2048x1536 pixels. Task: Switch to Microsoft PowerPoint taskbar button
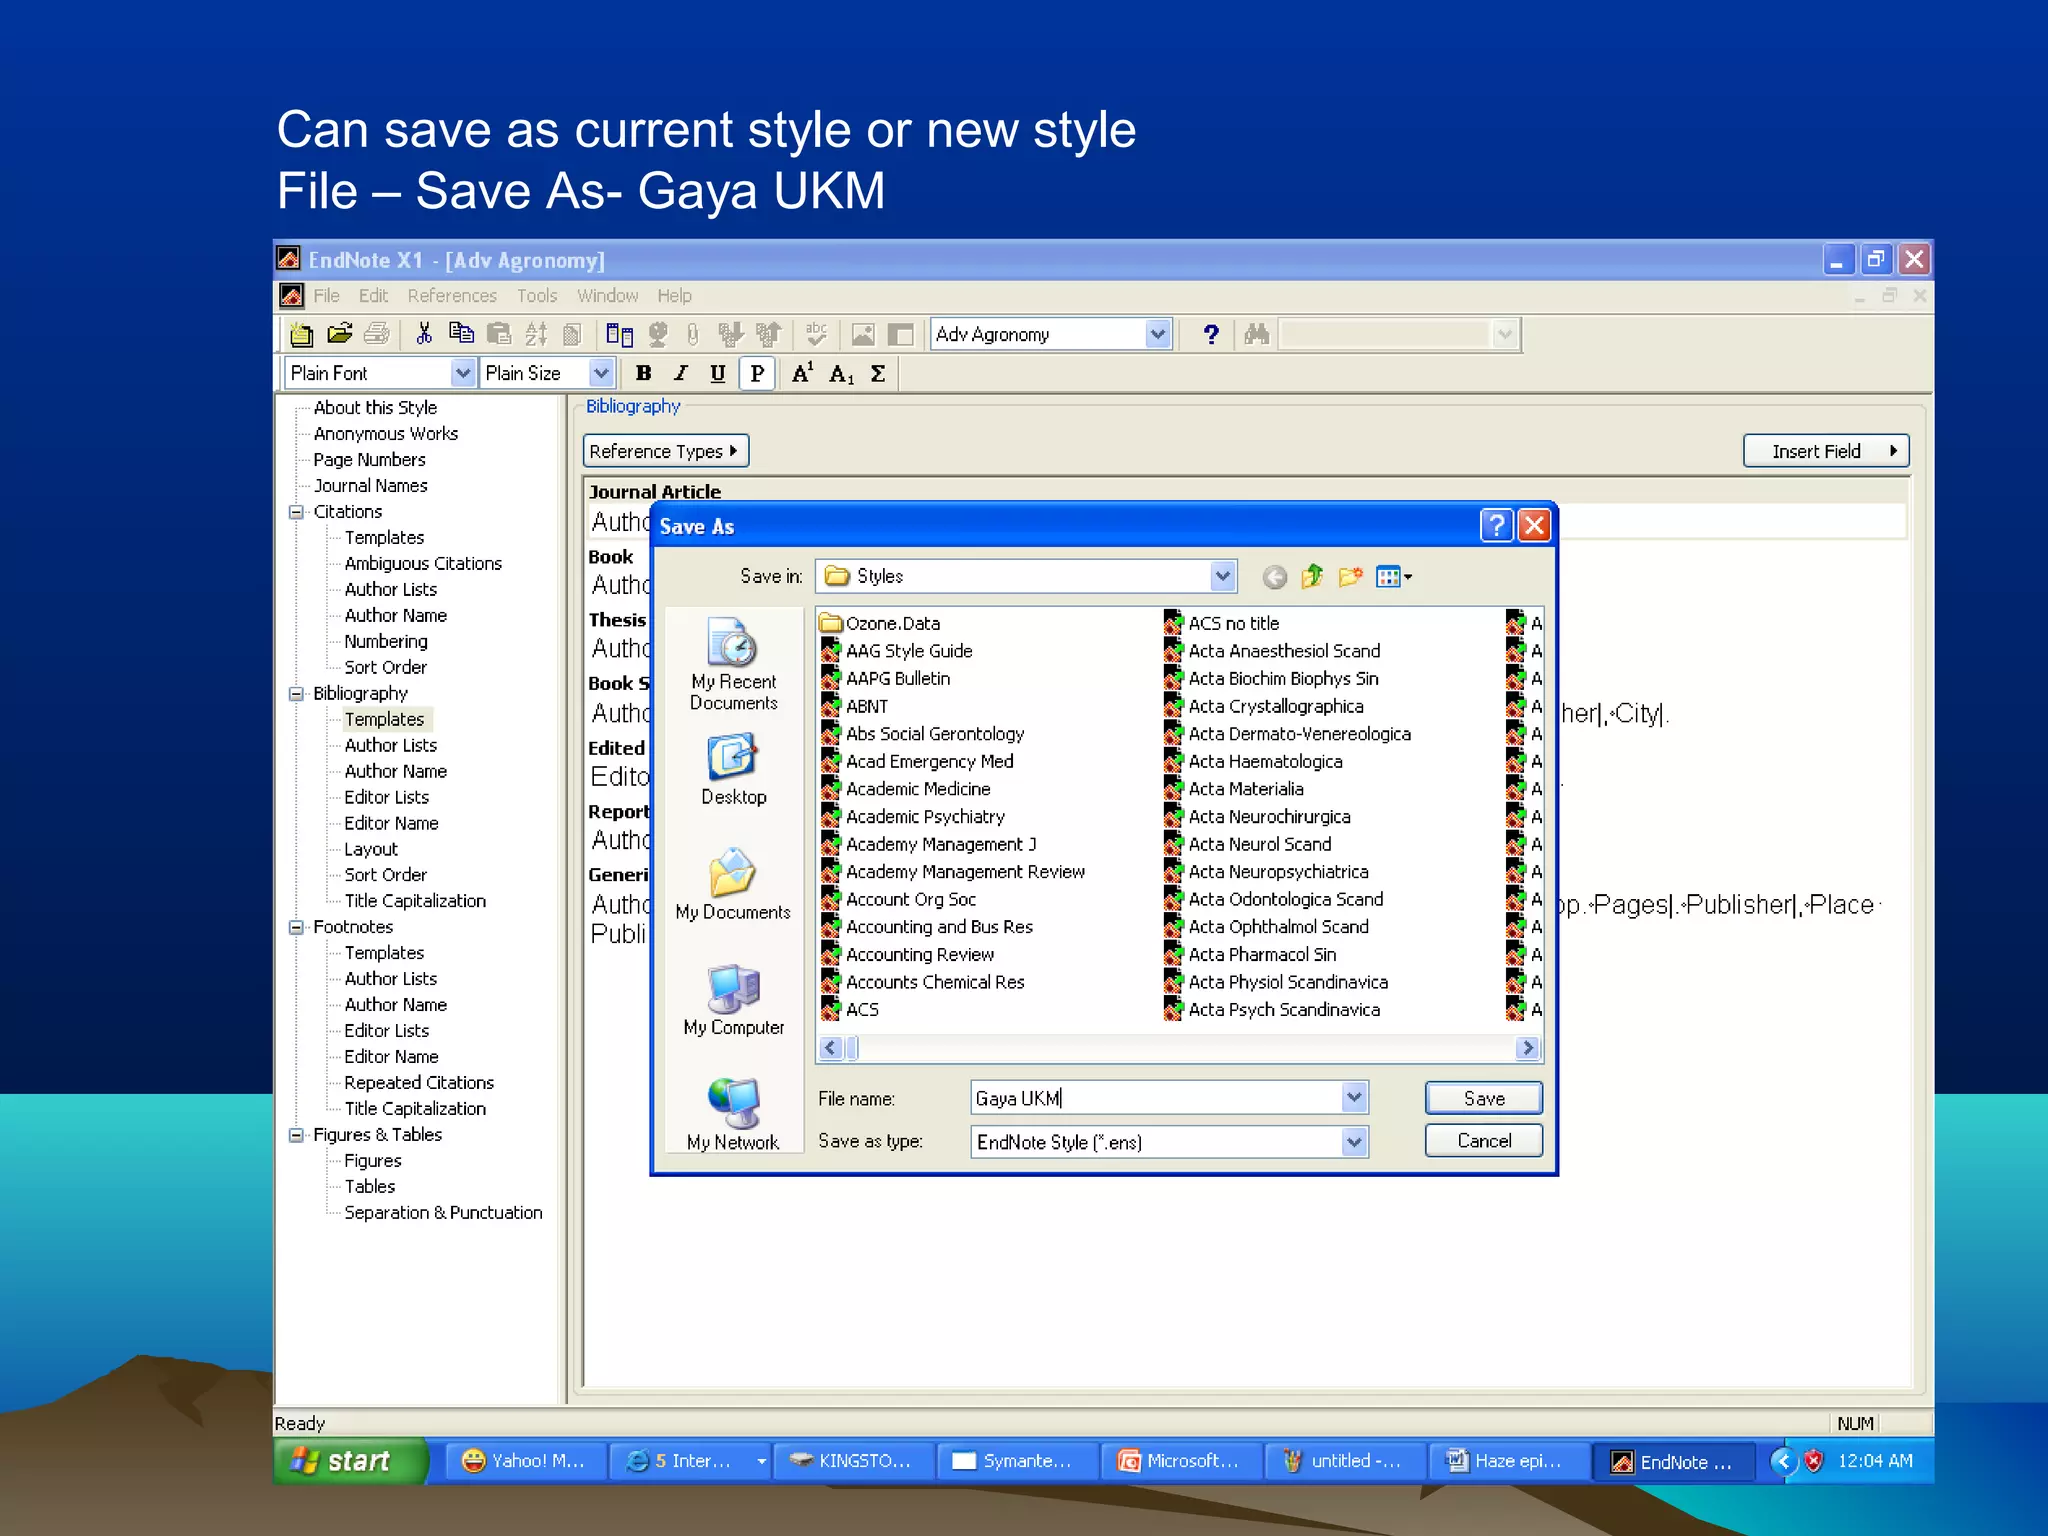[1180, 1461]
